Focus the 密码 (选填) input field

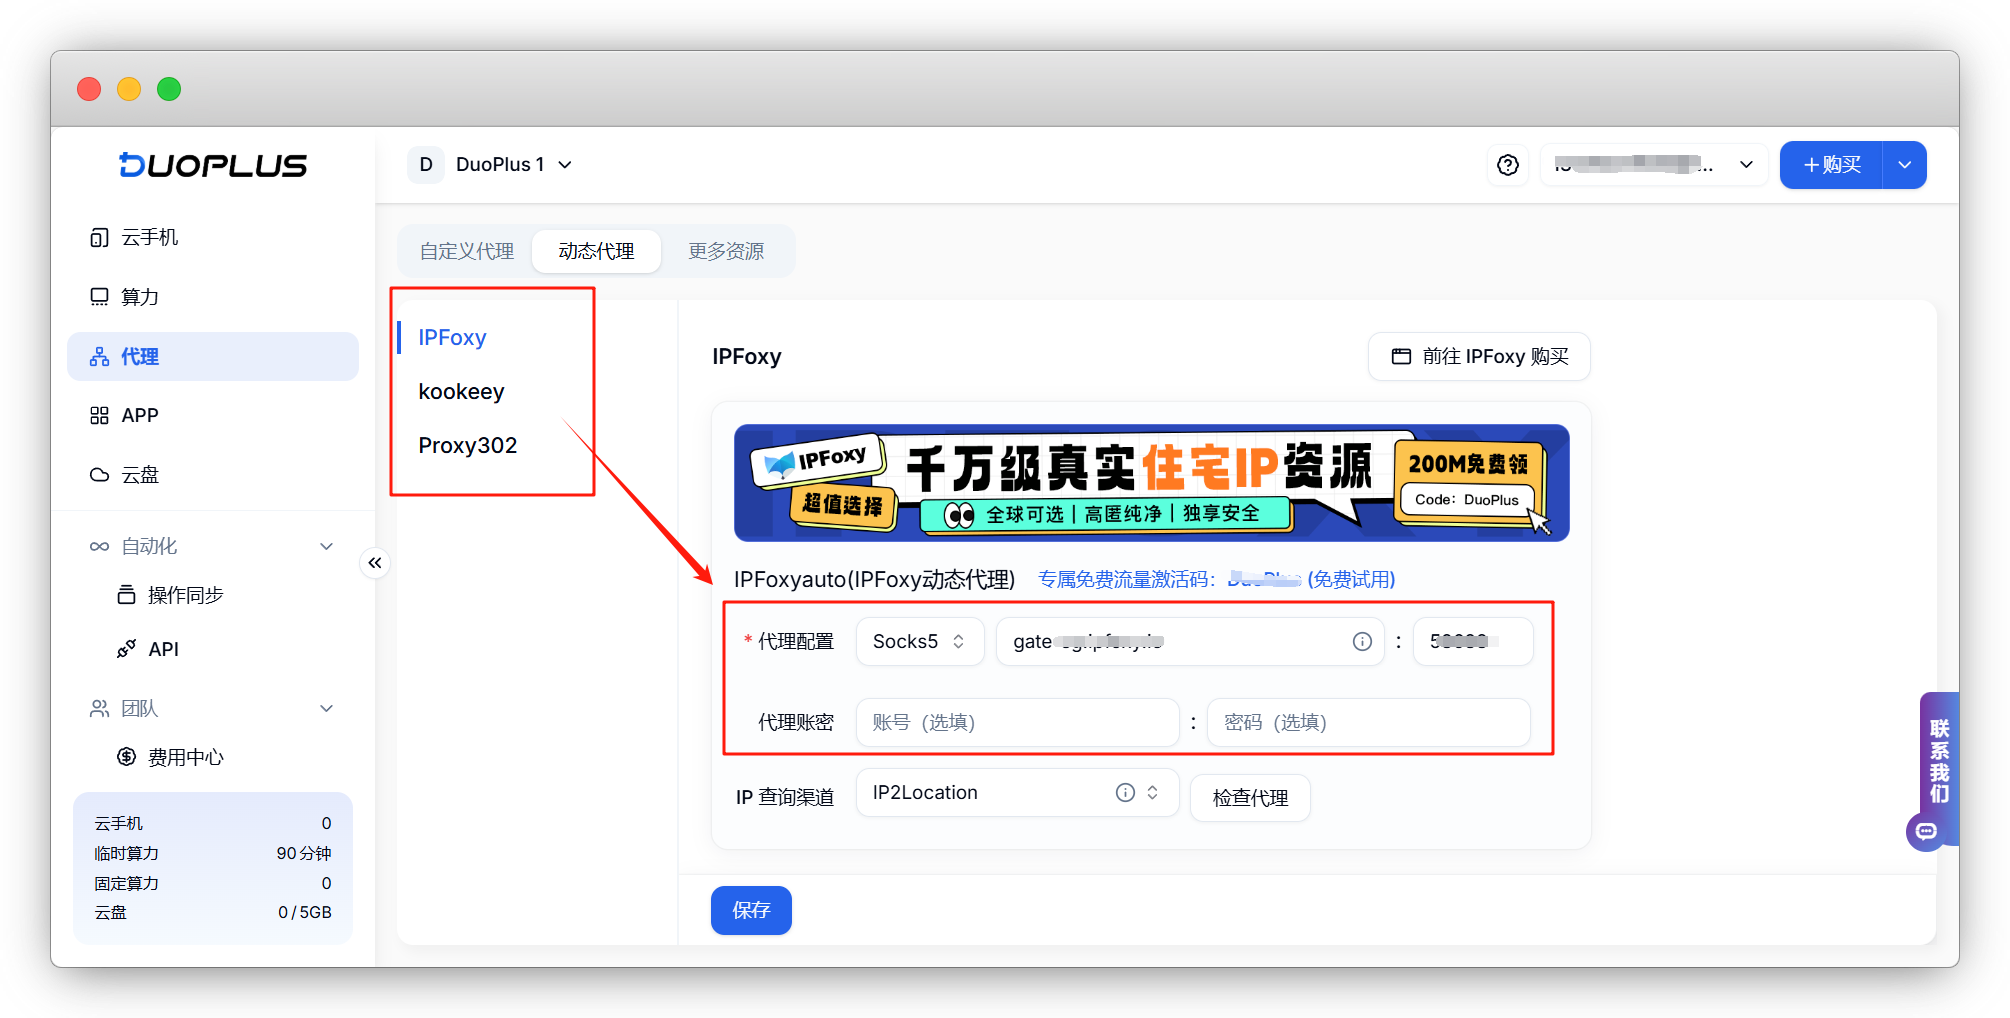pos(1369,723)
